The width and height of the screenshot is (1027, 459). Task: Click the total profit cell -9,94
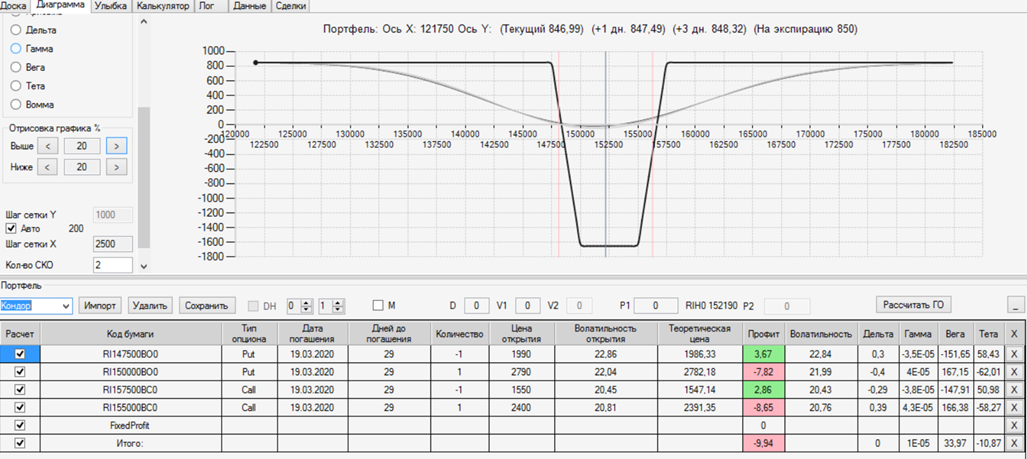764,443
